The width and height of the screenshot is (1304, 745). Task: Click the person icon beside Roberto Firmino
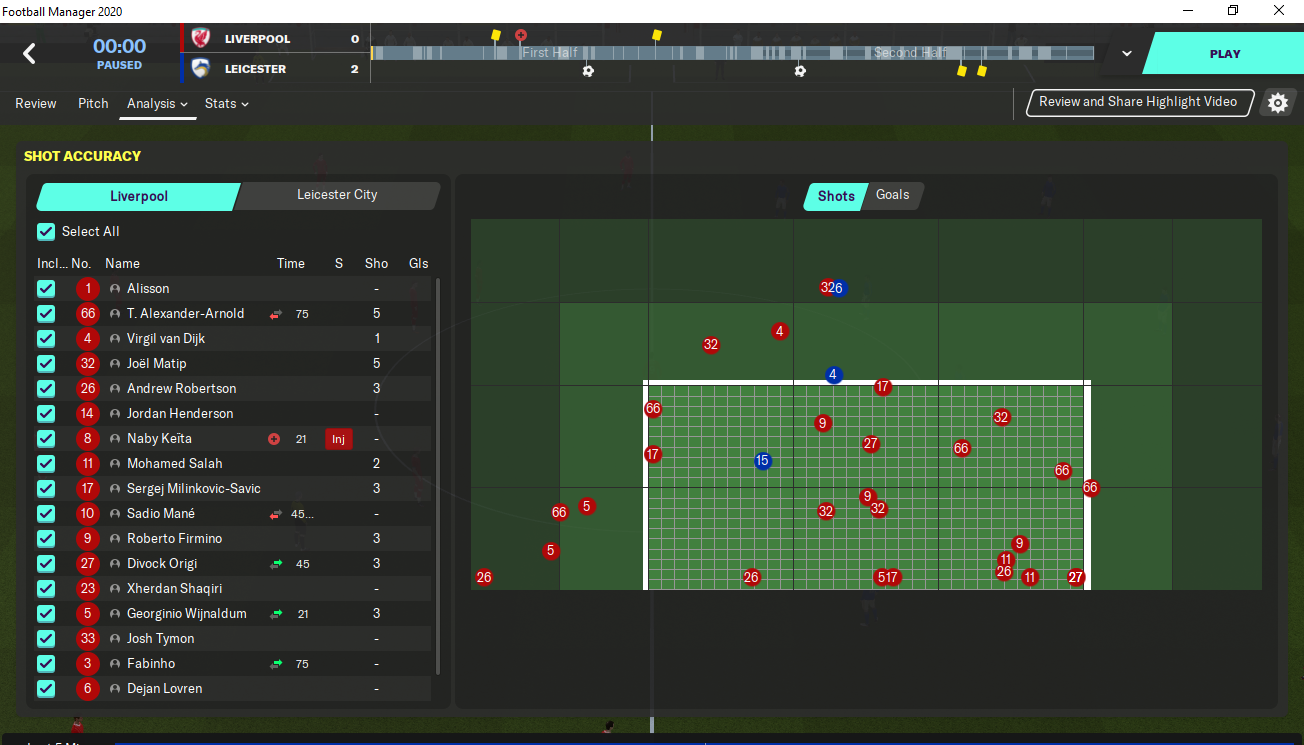115,539
